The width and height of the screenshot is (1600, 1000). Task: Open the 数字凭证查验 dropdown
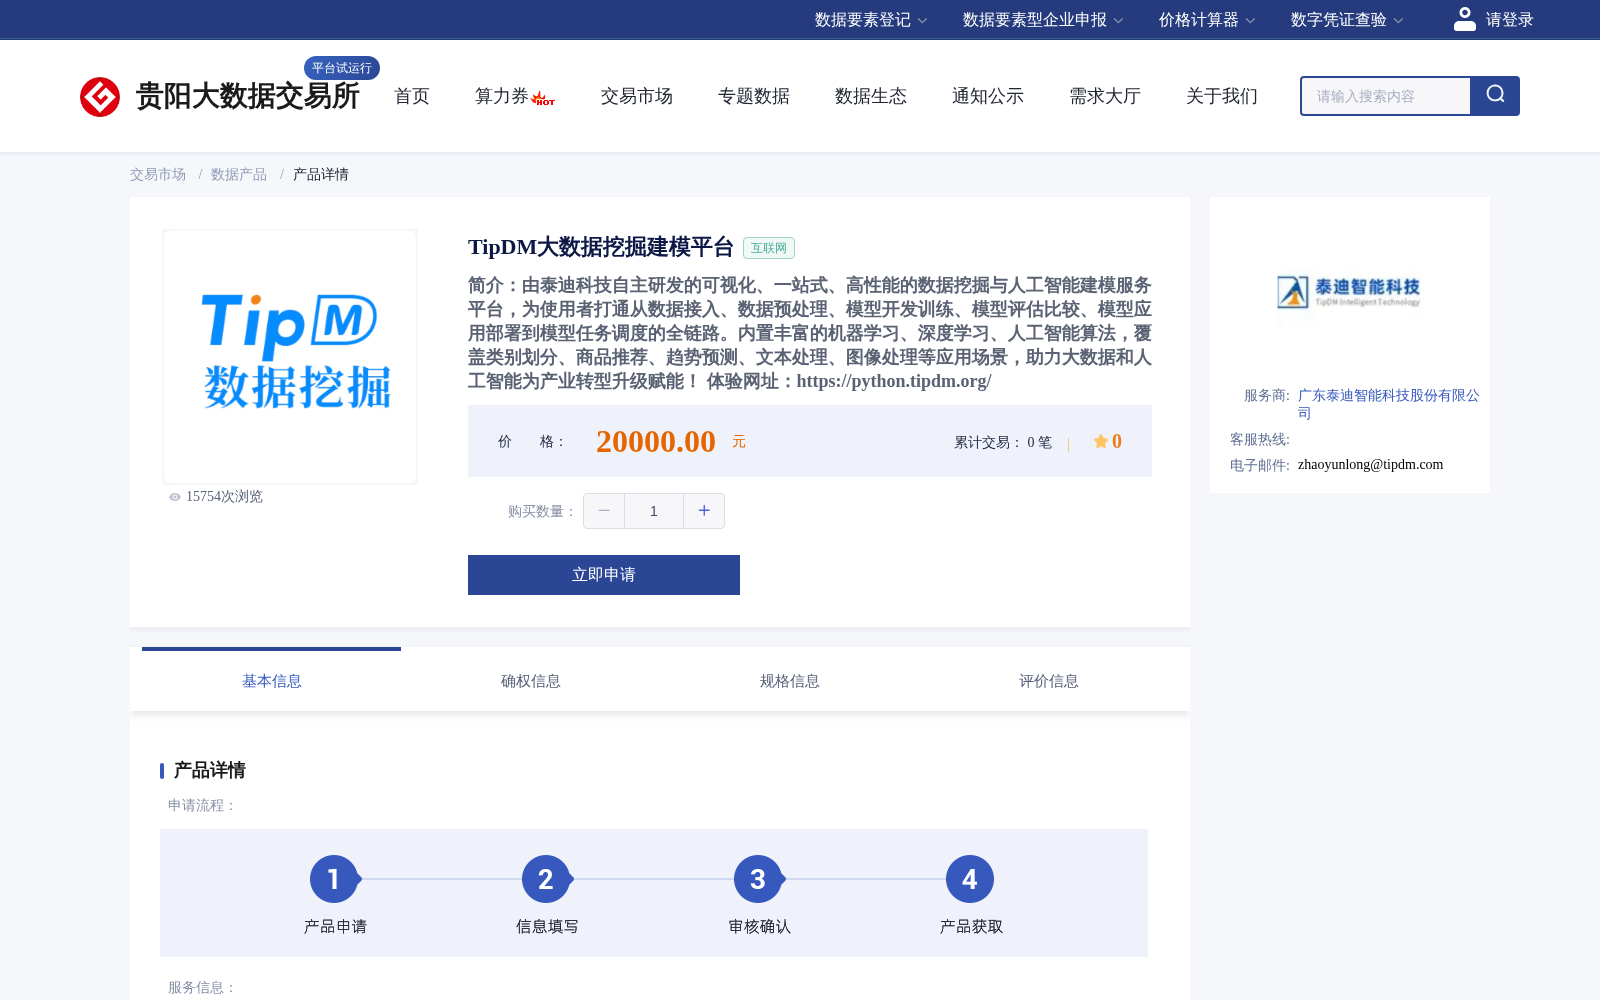tap(1347, 20)
